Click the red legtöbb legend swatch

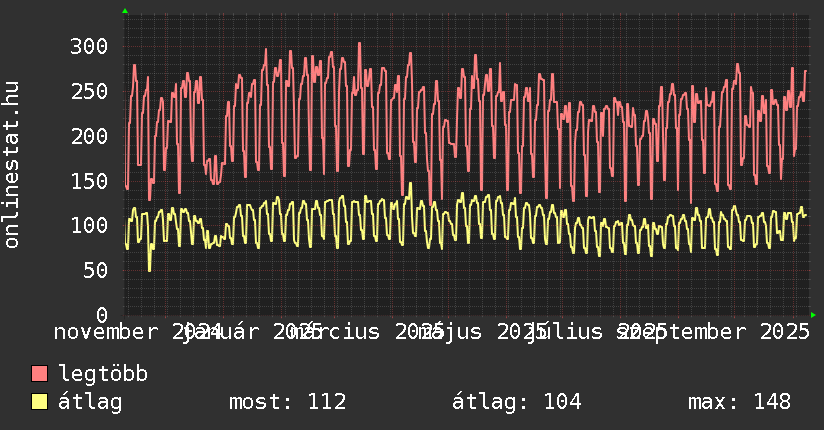(40, 374)
